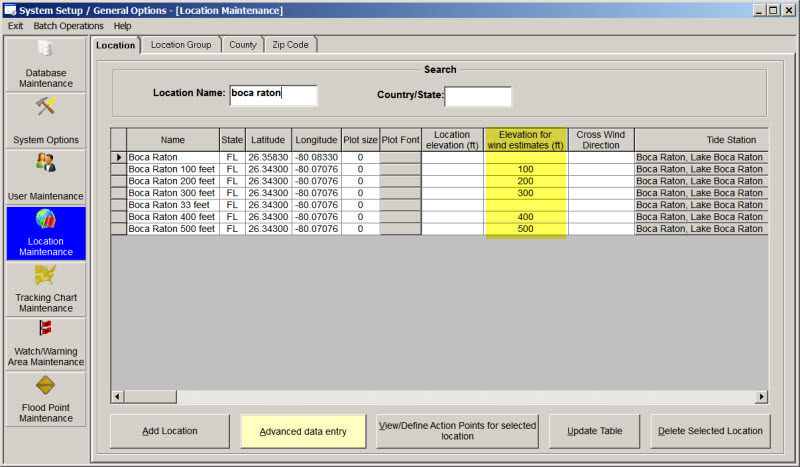The width and height of the screenshot is (800, 467).
Task: Click the application icon in the title bar
Action: 9,10
